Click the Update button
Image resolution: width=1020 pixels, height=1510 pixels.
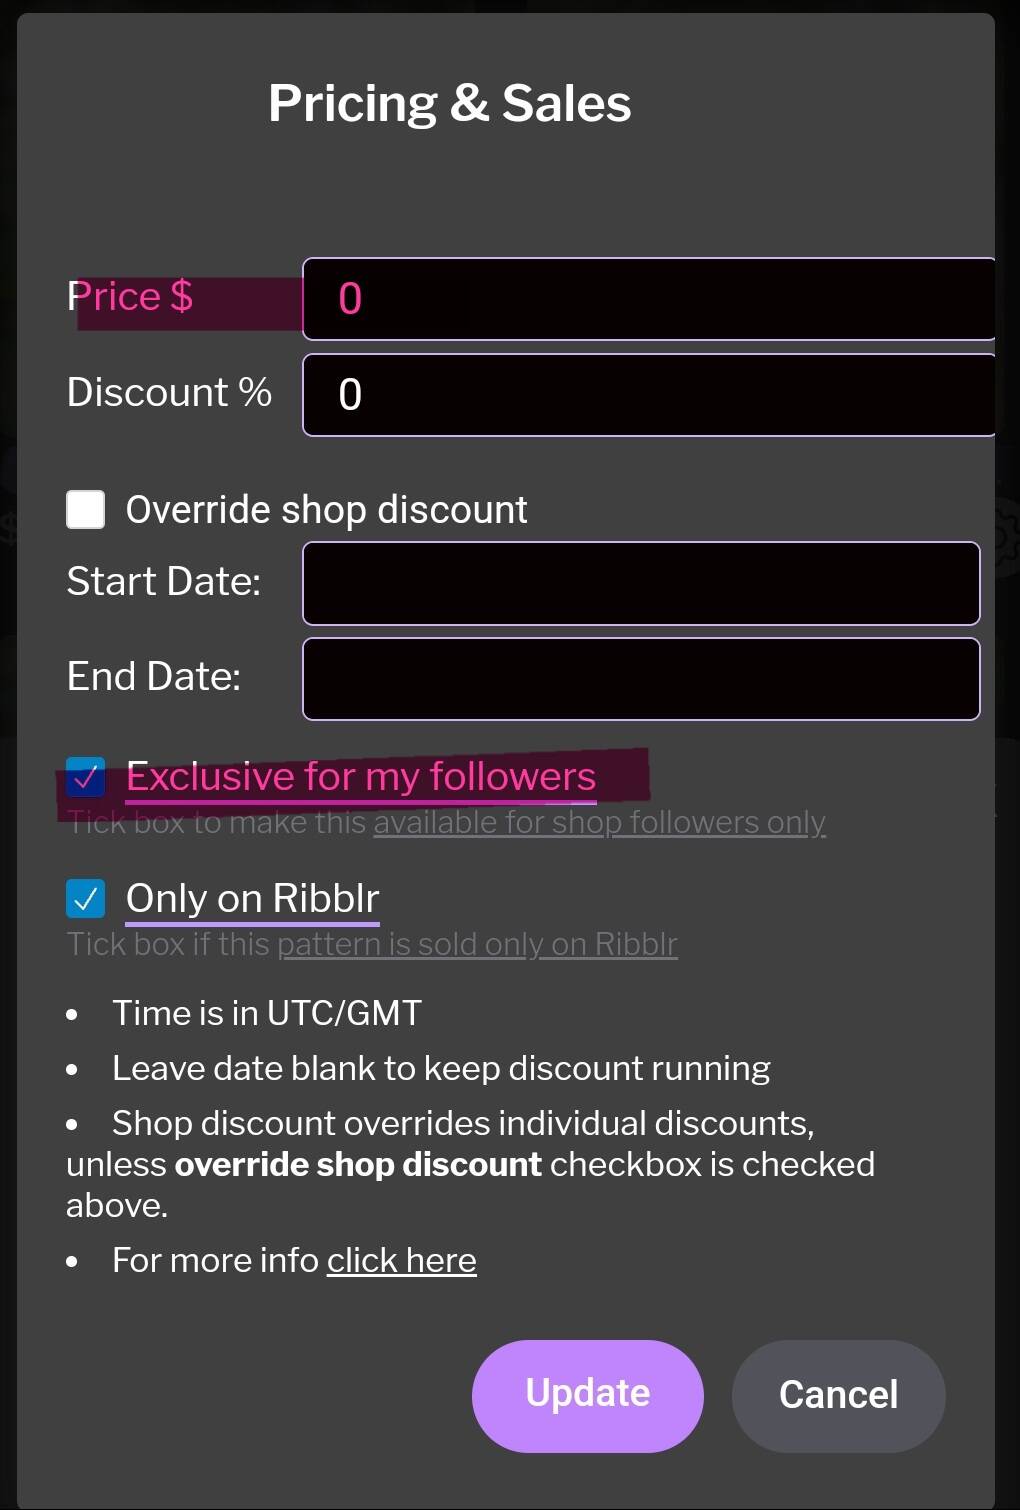[x=588, y=1395]
